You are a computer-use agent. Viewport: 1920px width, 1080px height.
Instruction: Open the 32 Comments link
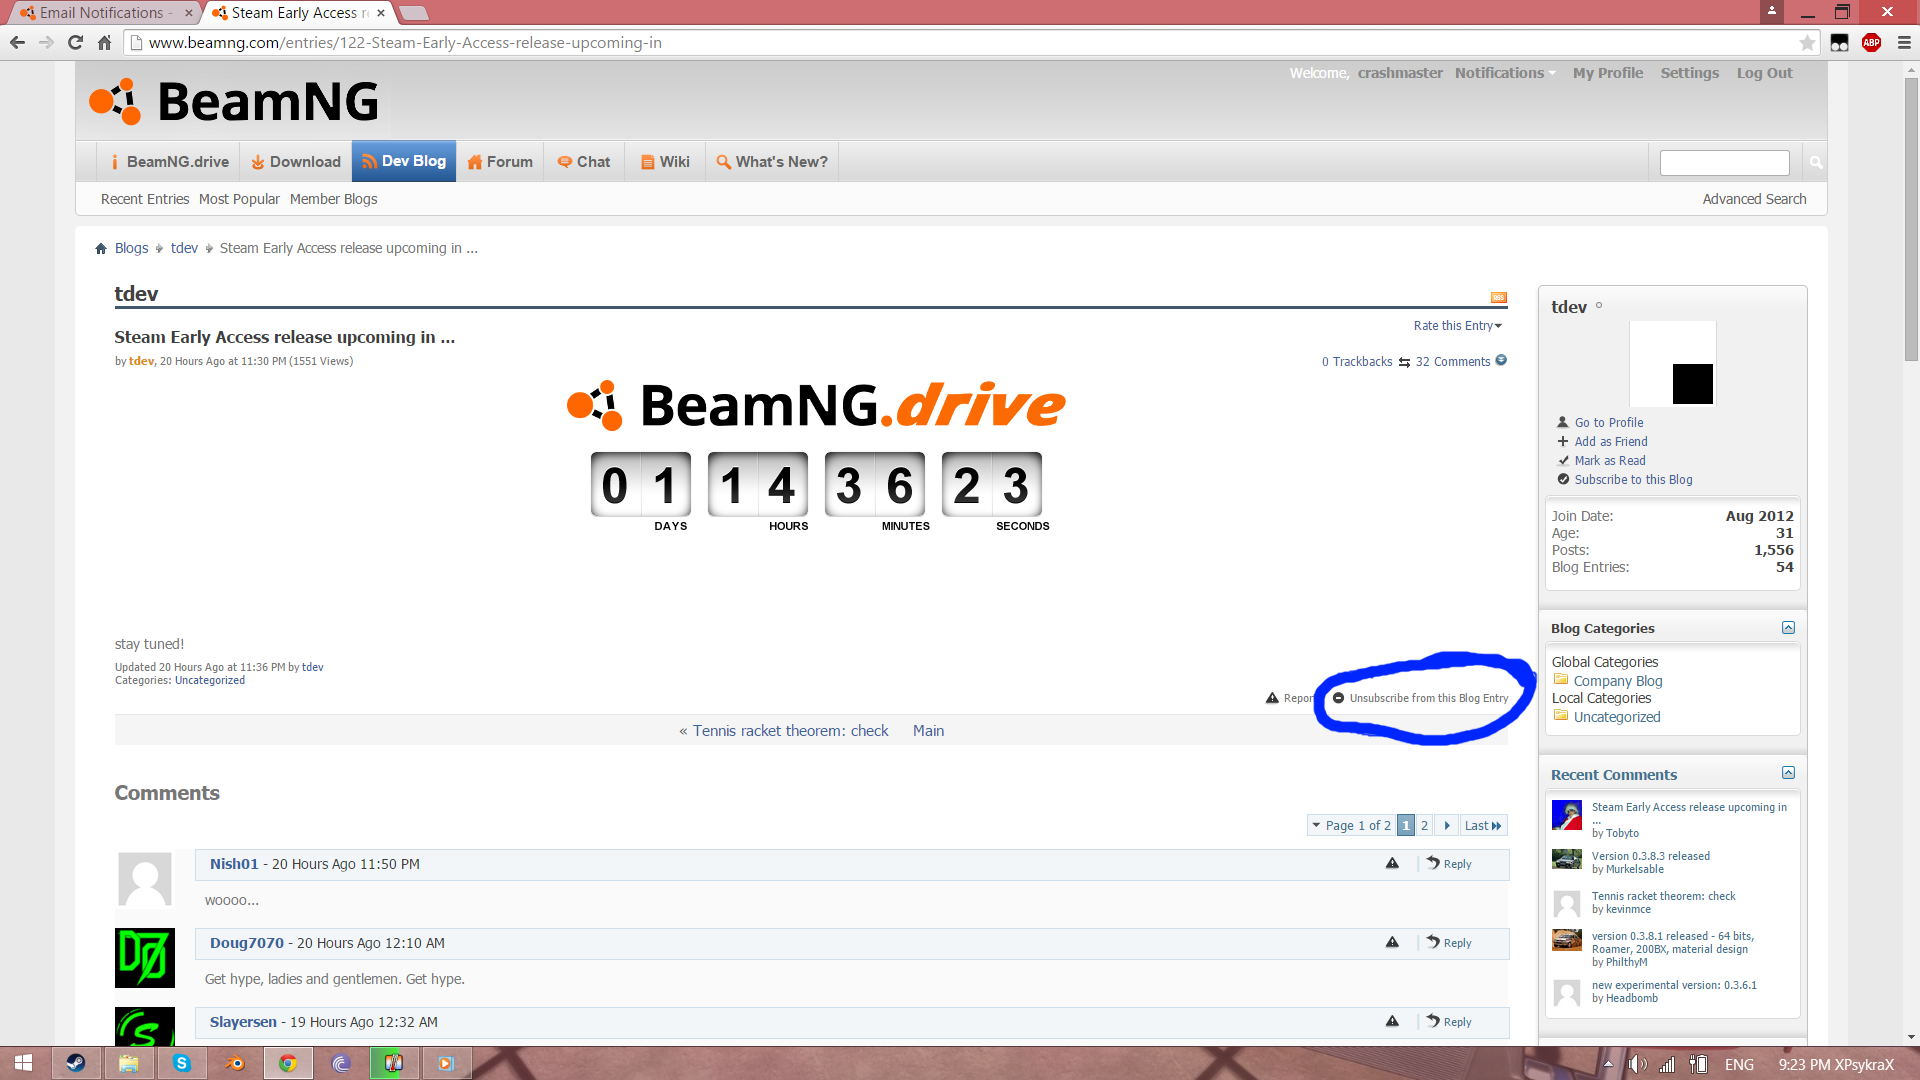click(1452, 362)
